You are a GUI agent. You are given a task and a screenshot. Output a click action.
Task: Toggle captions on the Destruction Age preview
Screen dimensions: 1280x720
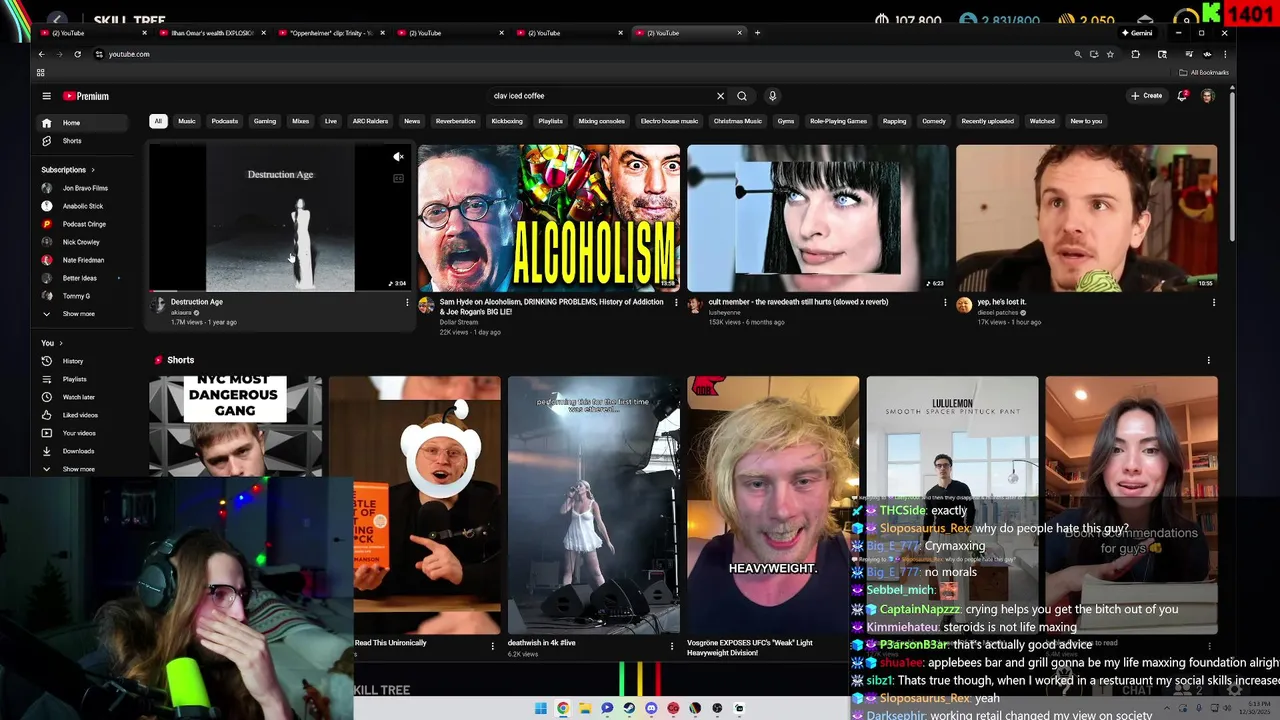(x=398, y=178)
